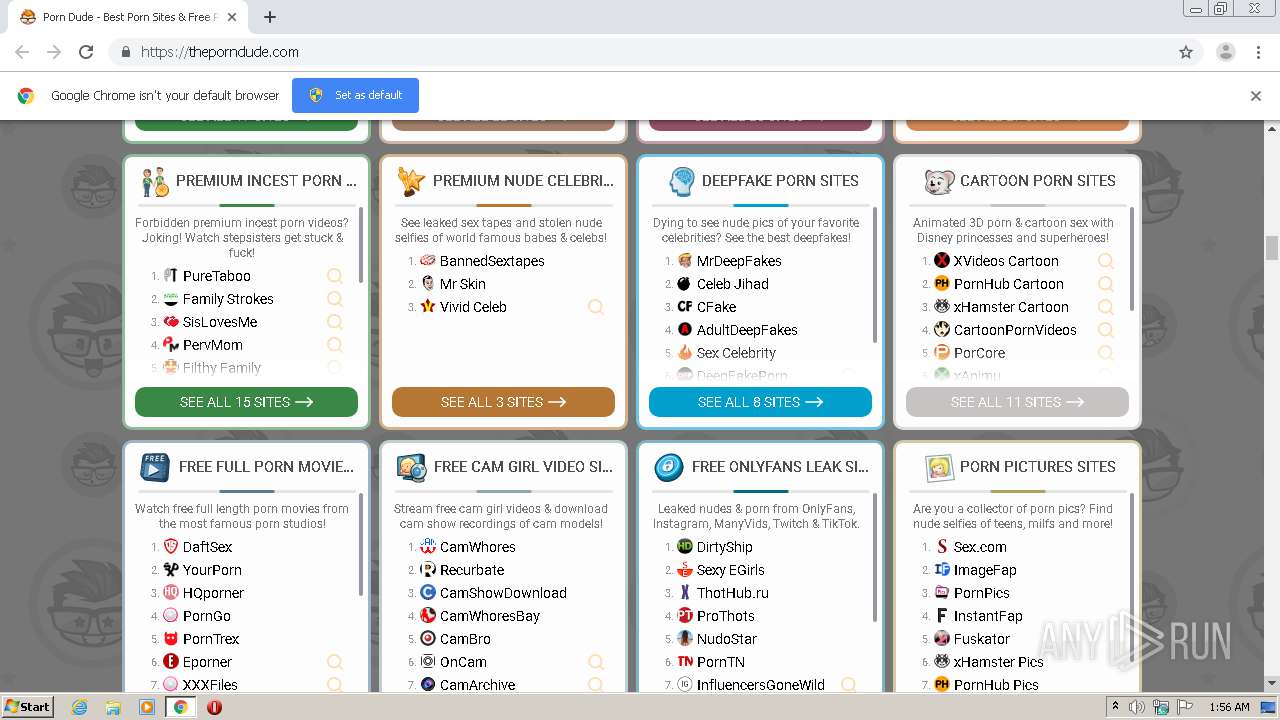This screenshot has height=720, width=1280.
Task: Click the Cartoon Porn Sites card scrollbar
Action: 1132,260
